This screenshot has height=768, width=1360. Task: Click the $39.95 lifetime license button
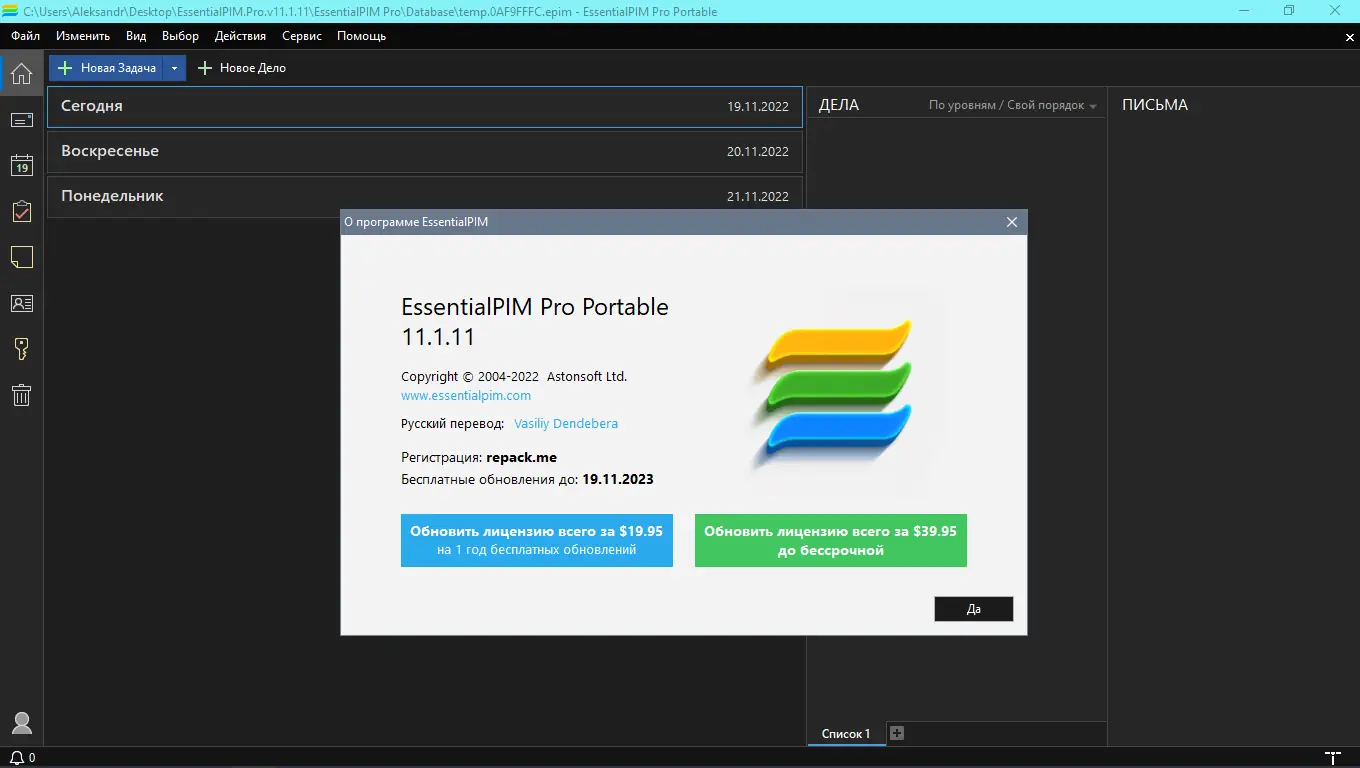point(831,540)
